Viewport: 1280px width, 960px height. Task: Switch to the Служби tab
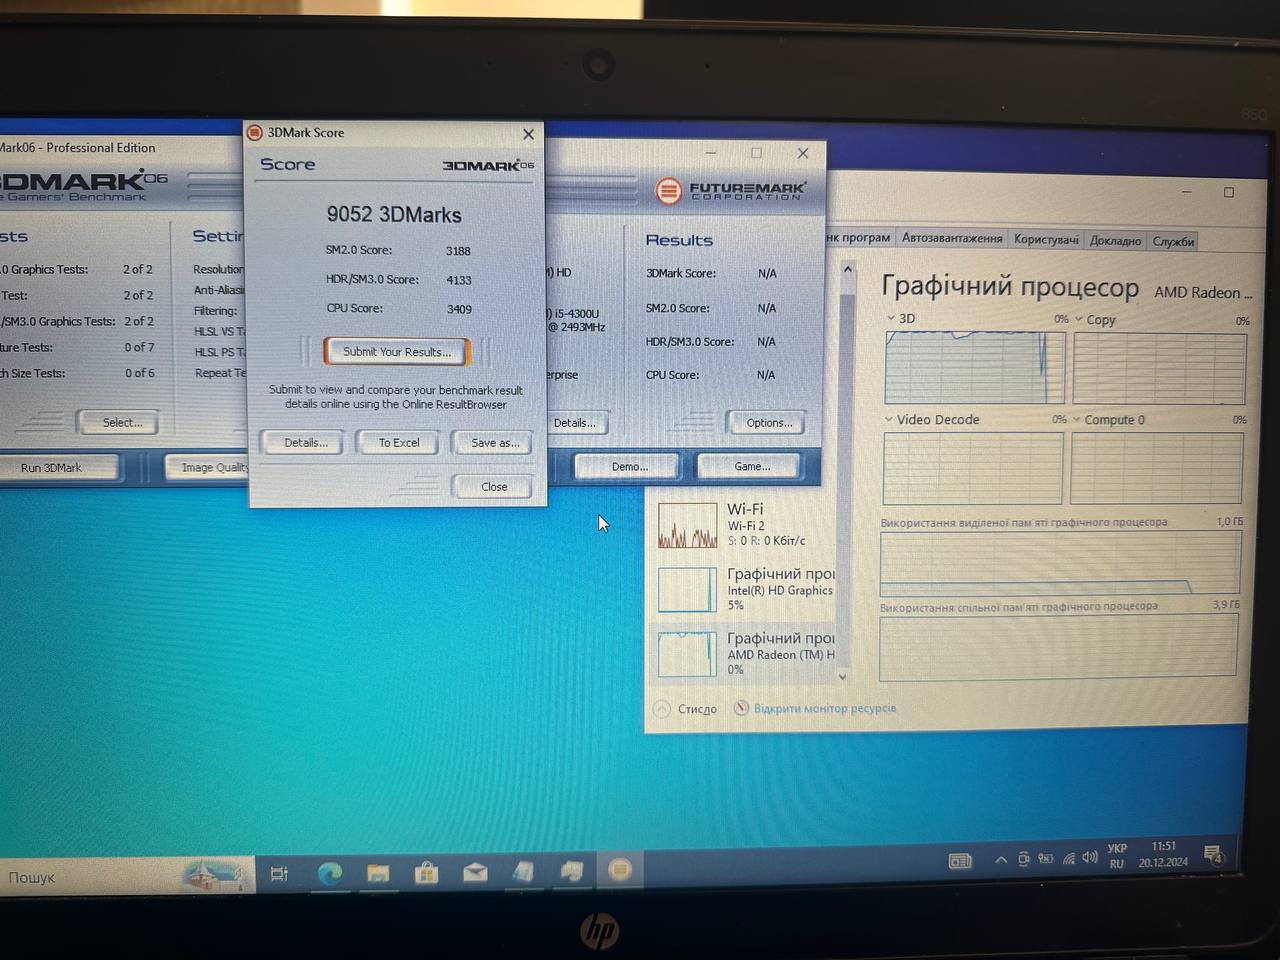pos(1172,241)
